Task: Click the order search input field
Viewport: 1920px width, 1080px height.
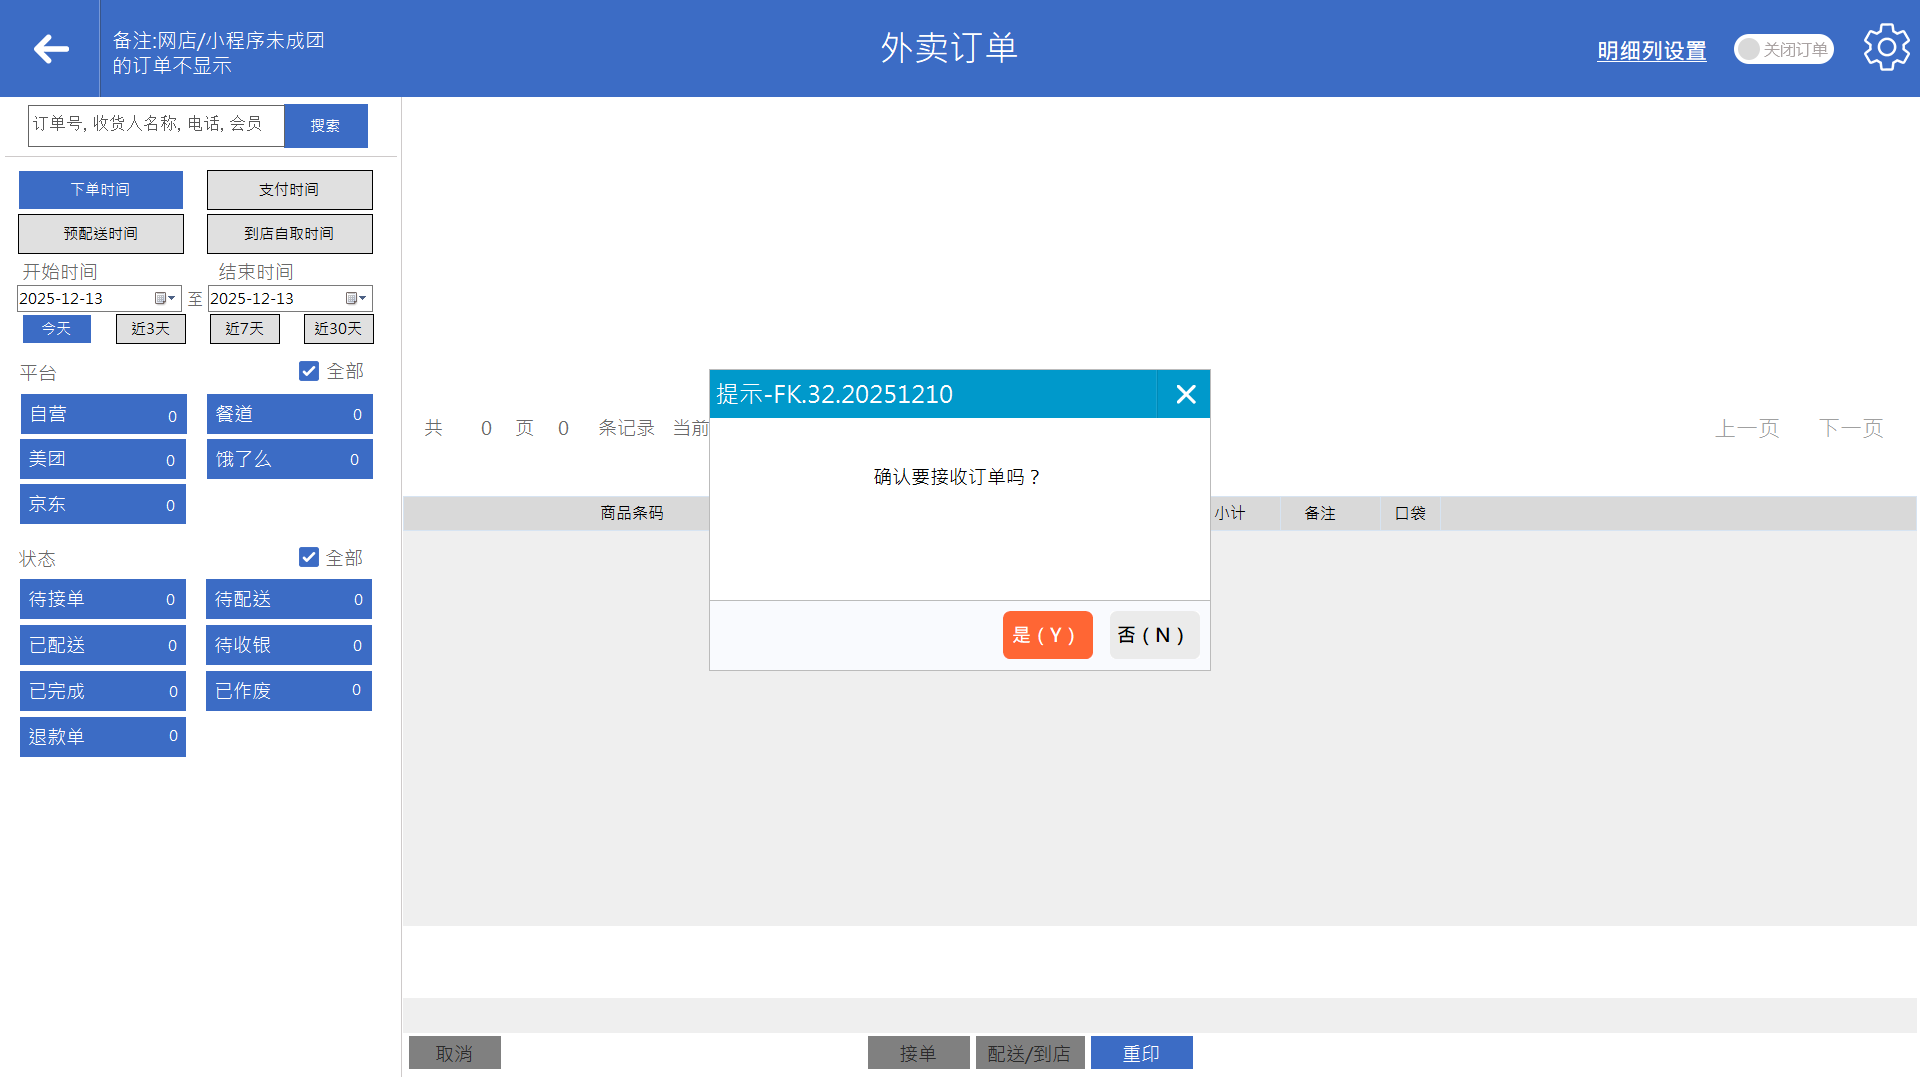Action: pos(156,125)
